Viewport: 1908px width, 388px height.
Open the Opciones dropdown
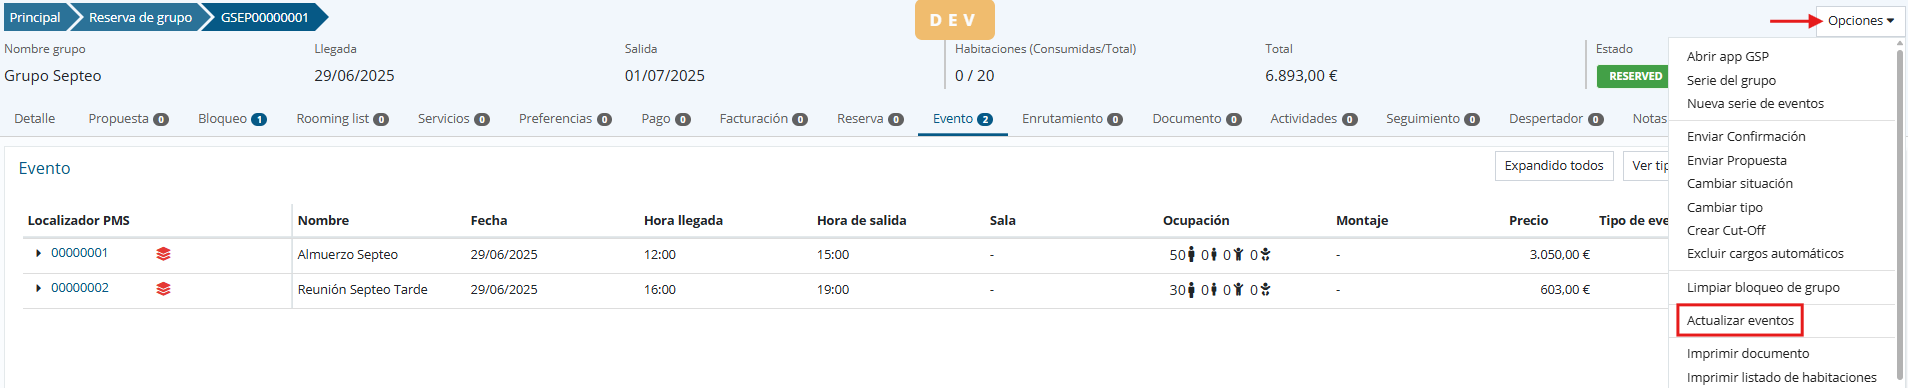(x=1860, y=20)
